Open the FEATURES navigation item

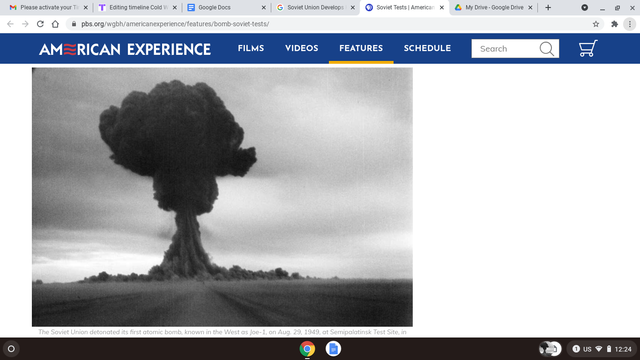pos(361,48)
